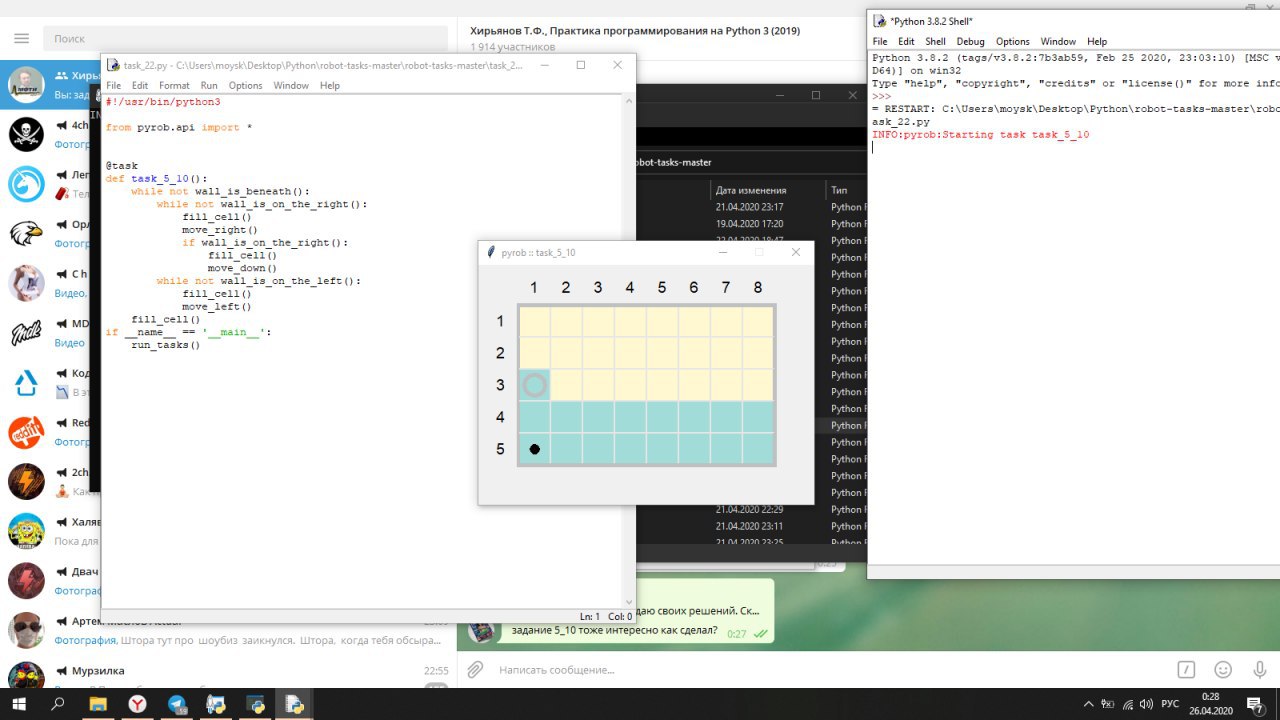Image resolution: width=1280 pixels, height=720 pixels.
Task: Click 'from pyrob.api import *' line
Action: pos(179,128)
